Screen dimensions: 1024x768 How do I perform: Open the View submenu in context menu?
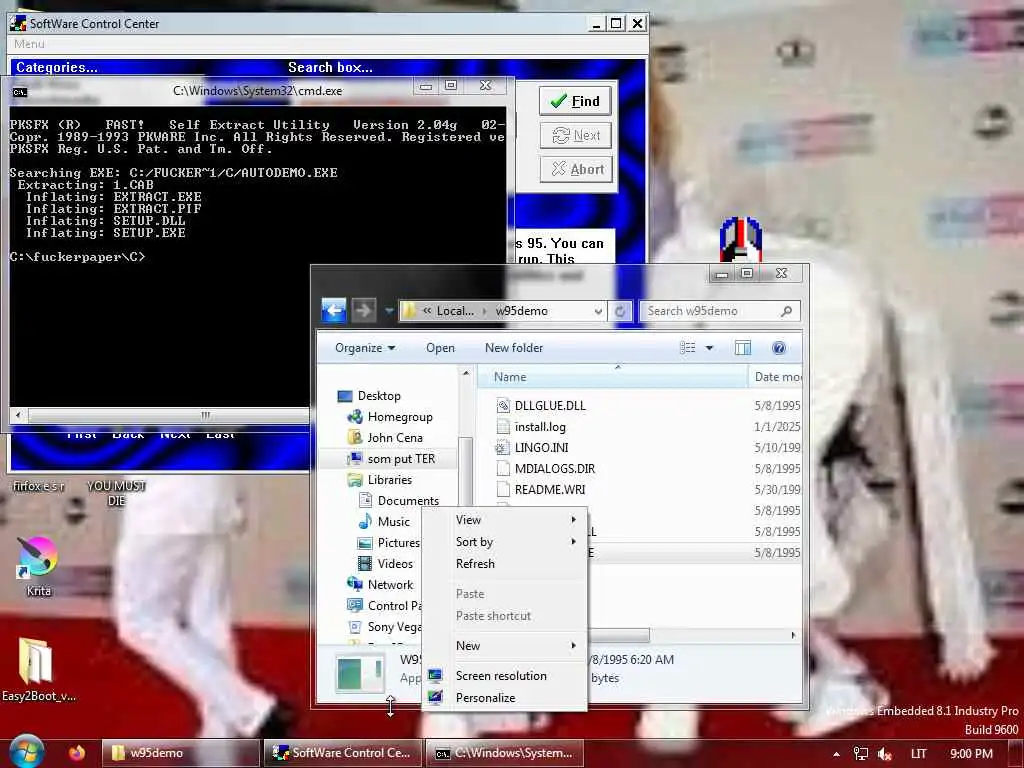click(x=505, y=520)
